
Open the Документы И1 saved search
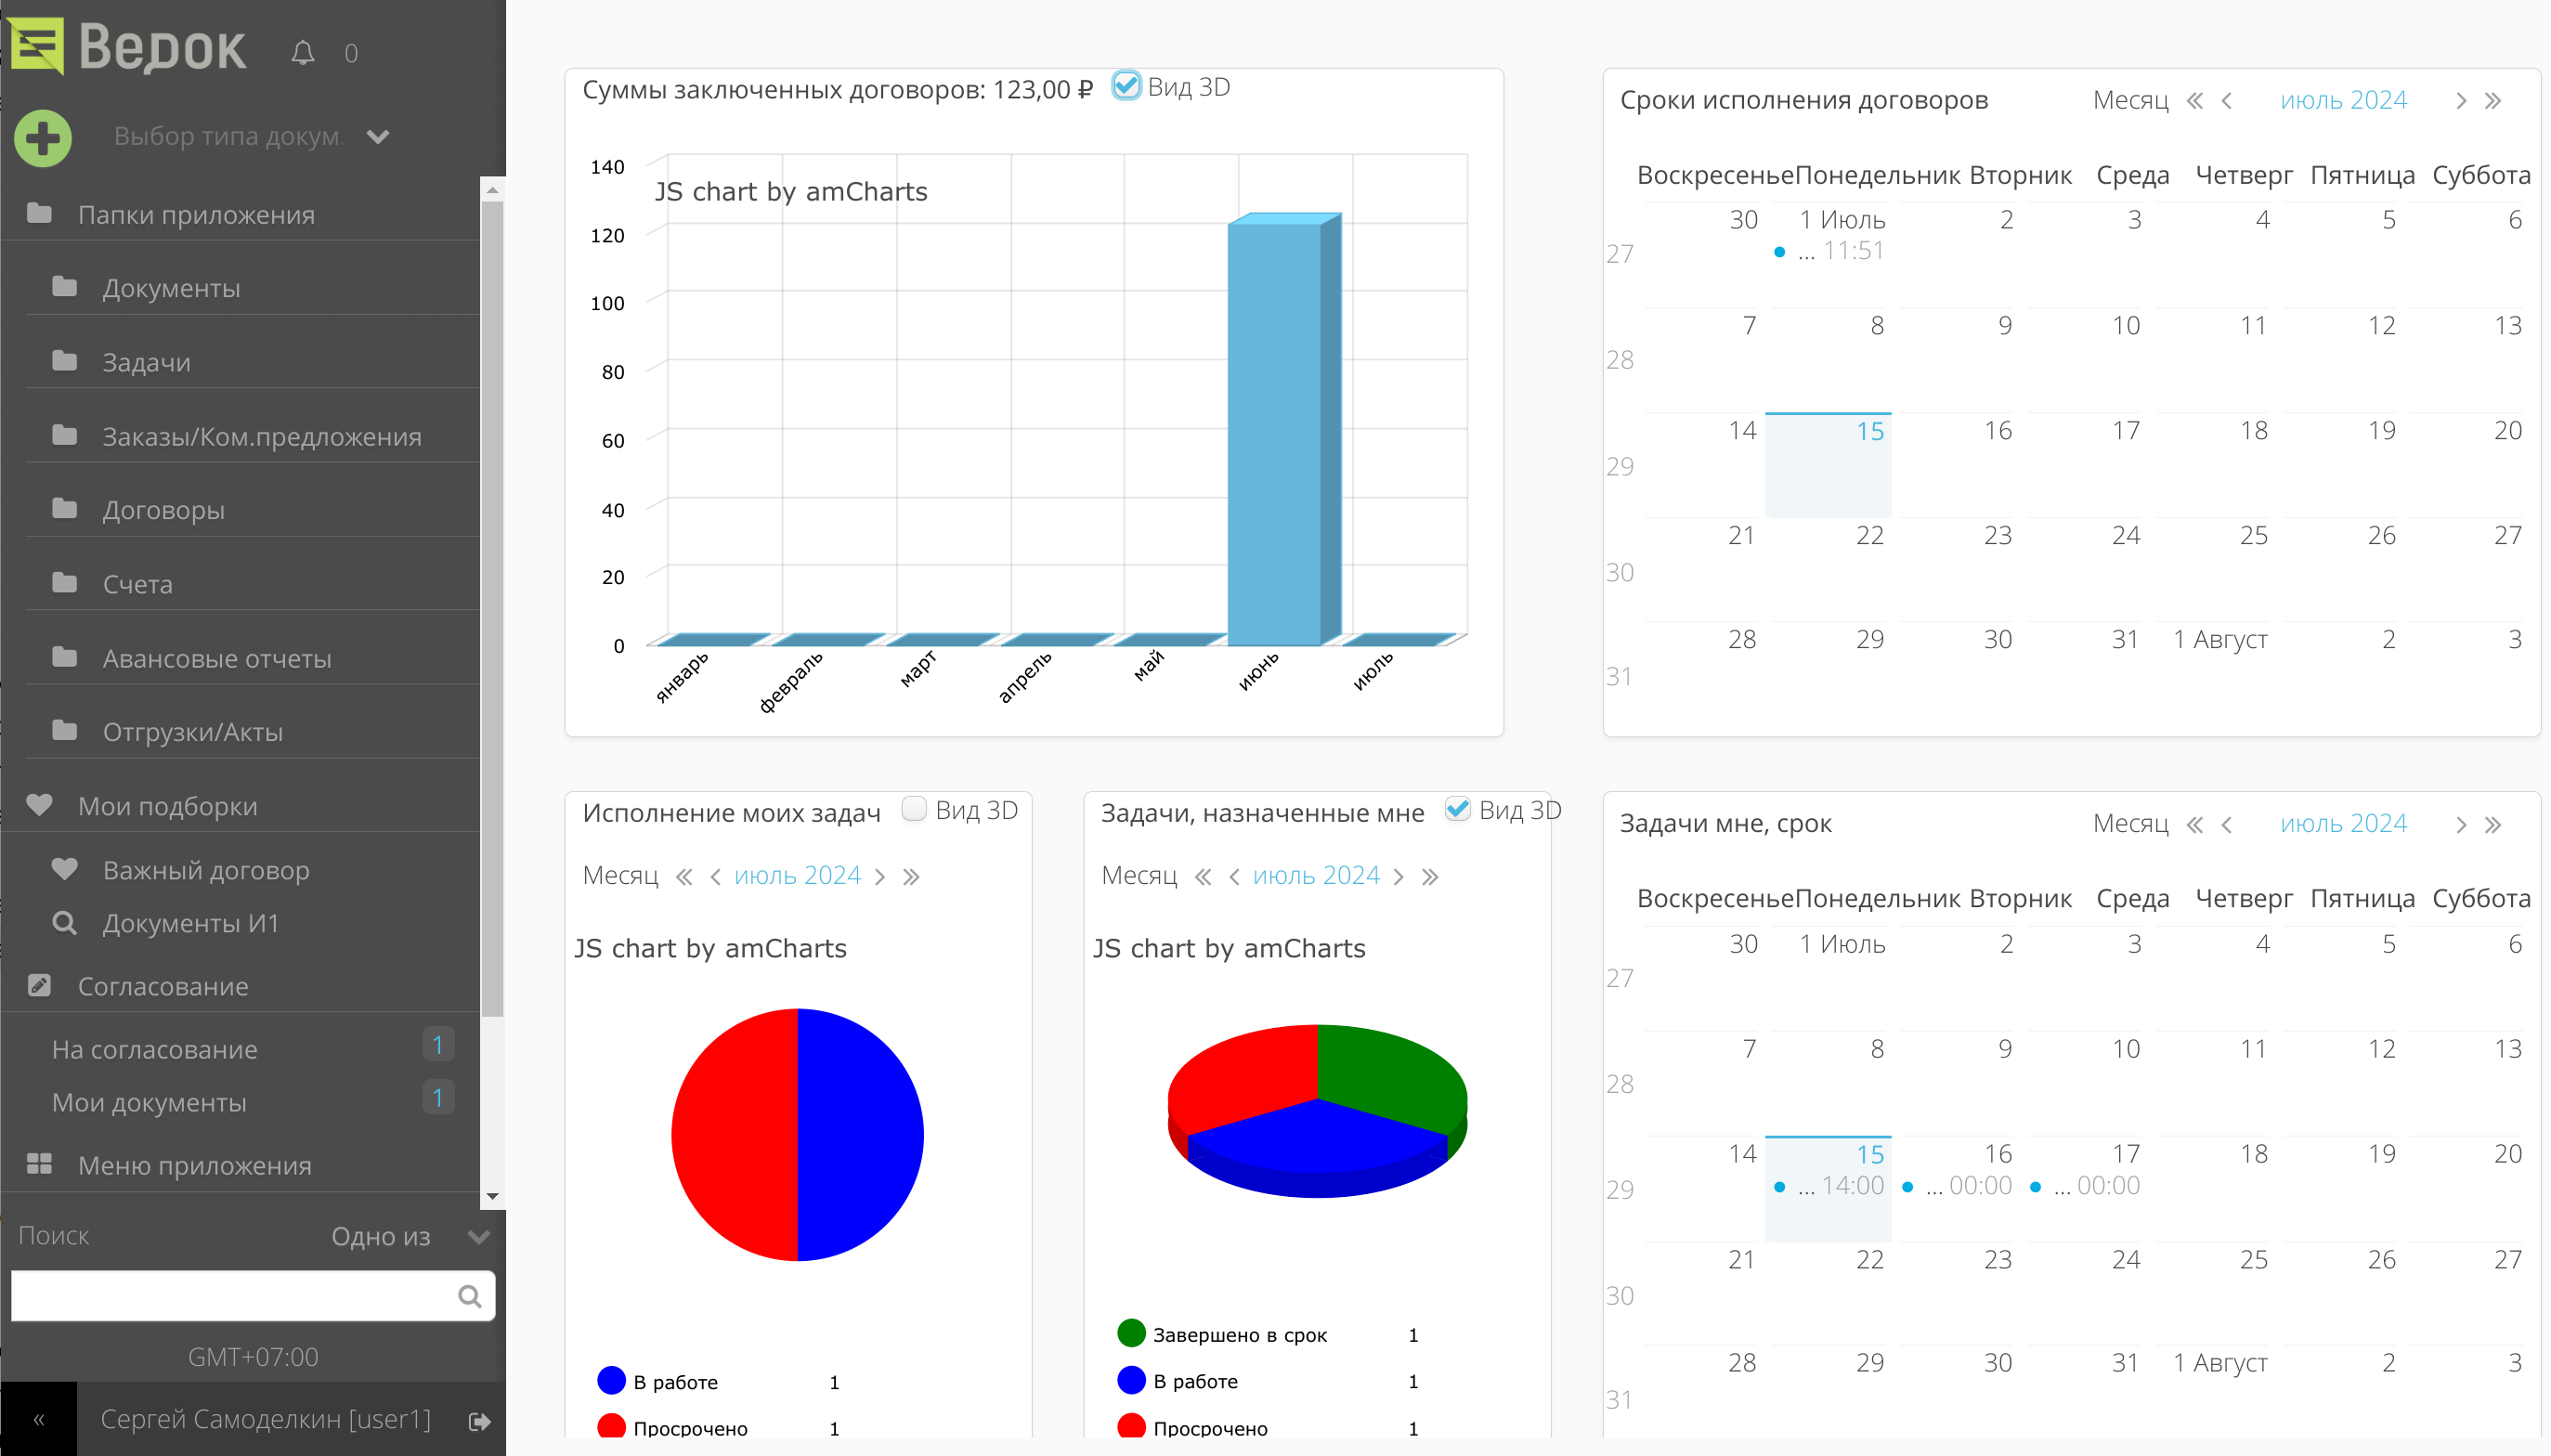coord(190,923)
